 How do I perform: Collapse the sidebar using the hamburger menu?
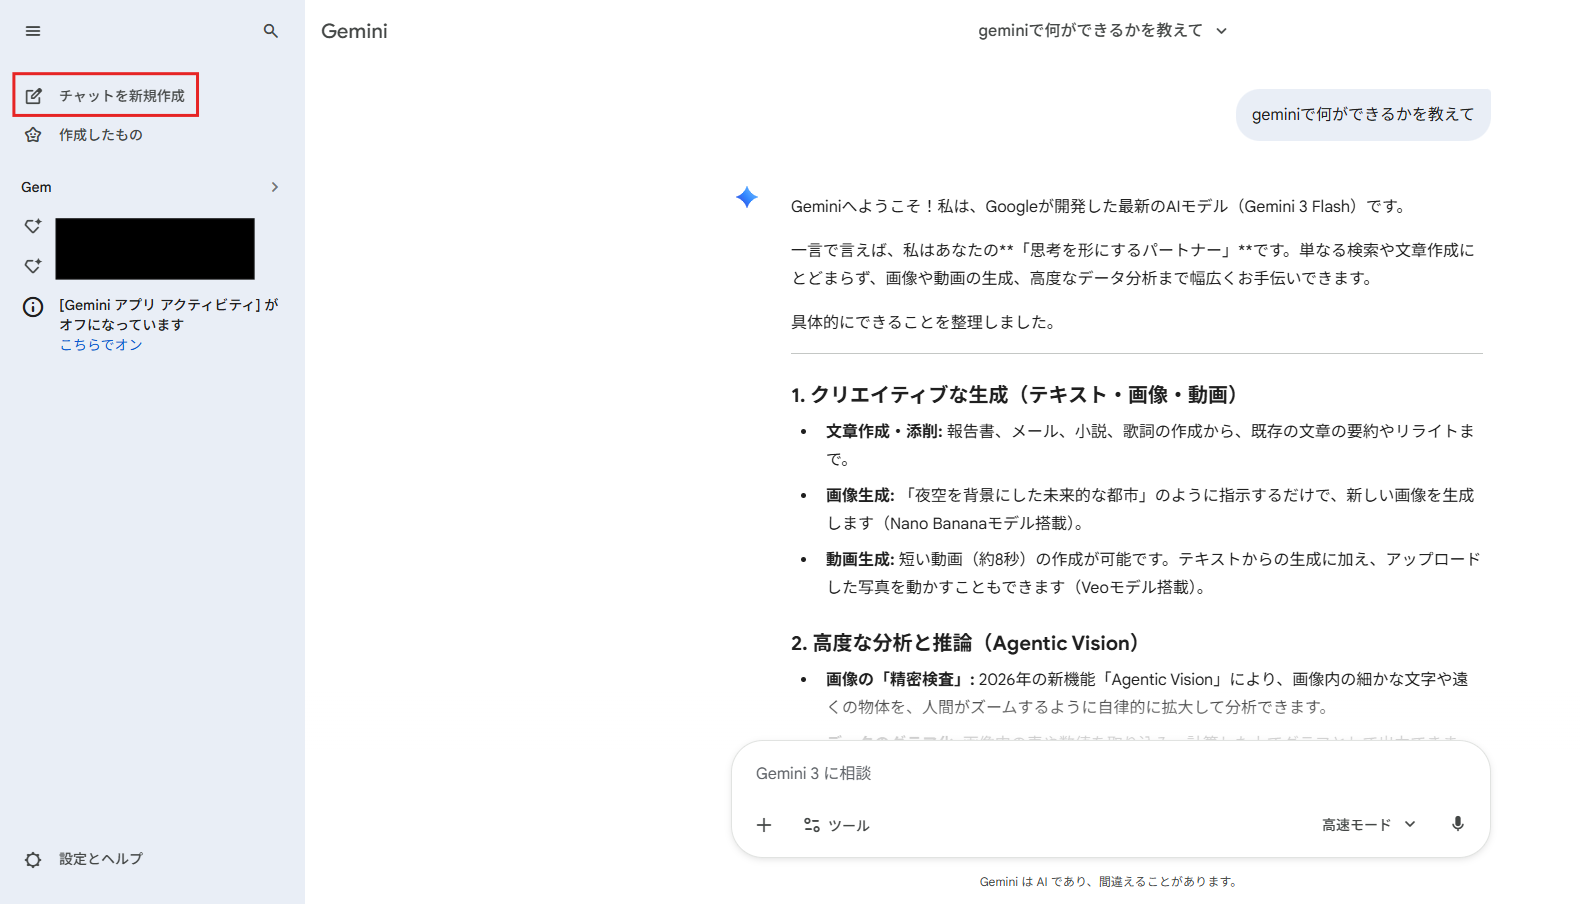click(x=33, y=31)
